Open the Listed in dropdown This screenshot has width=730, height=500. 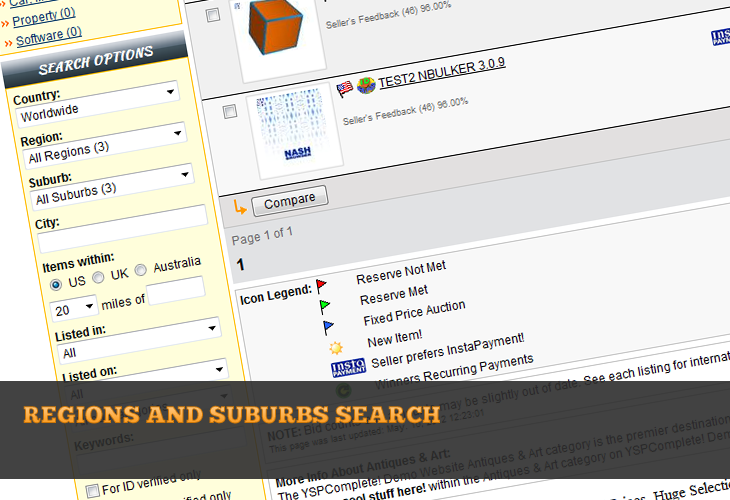(139, 340)
